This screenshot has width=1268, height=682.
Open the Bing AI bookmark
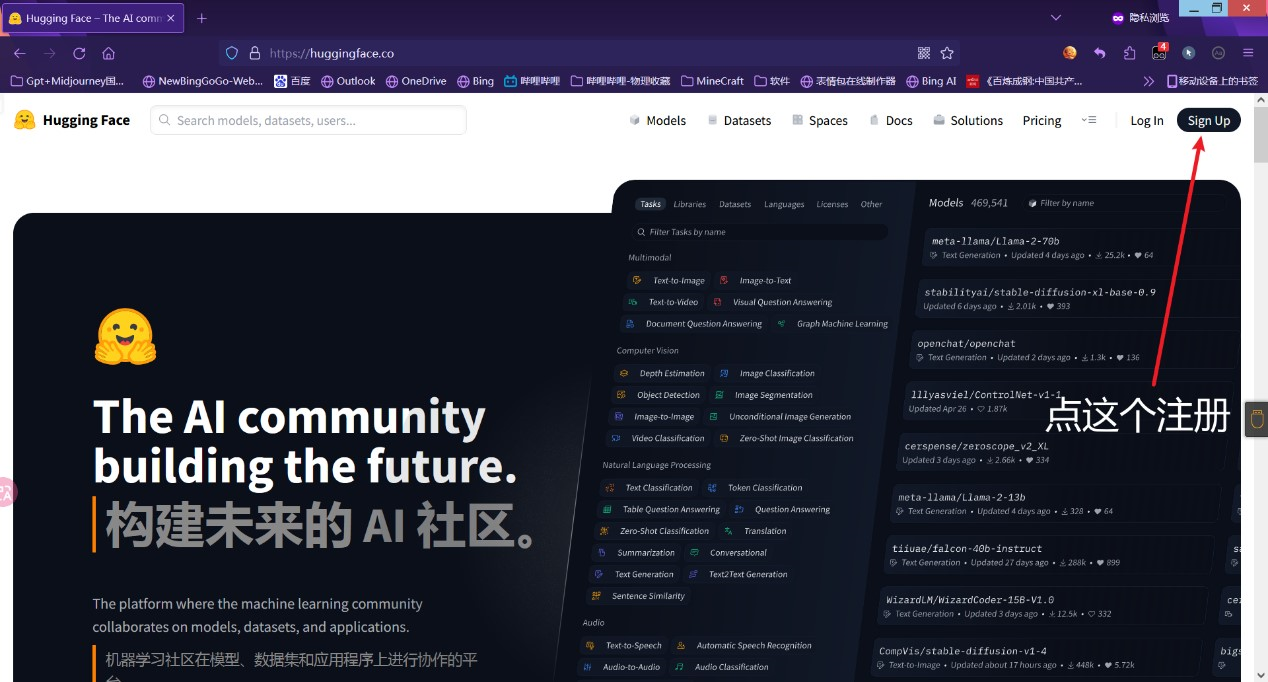(931, 81)
